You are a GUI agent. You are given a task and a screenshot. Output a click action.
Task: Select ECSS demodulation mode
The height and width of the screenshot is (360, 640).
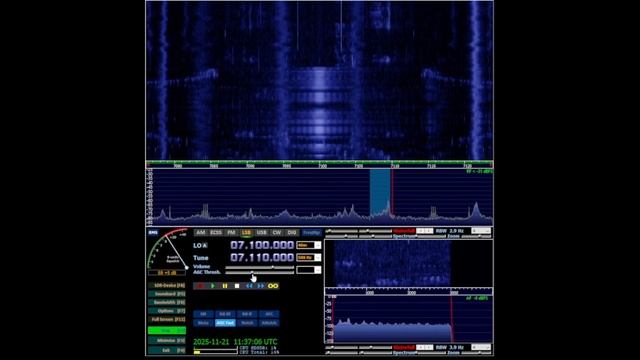pyautogui.click(x=216, y=232)
